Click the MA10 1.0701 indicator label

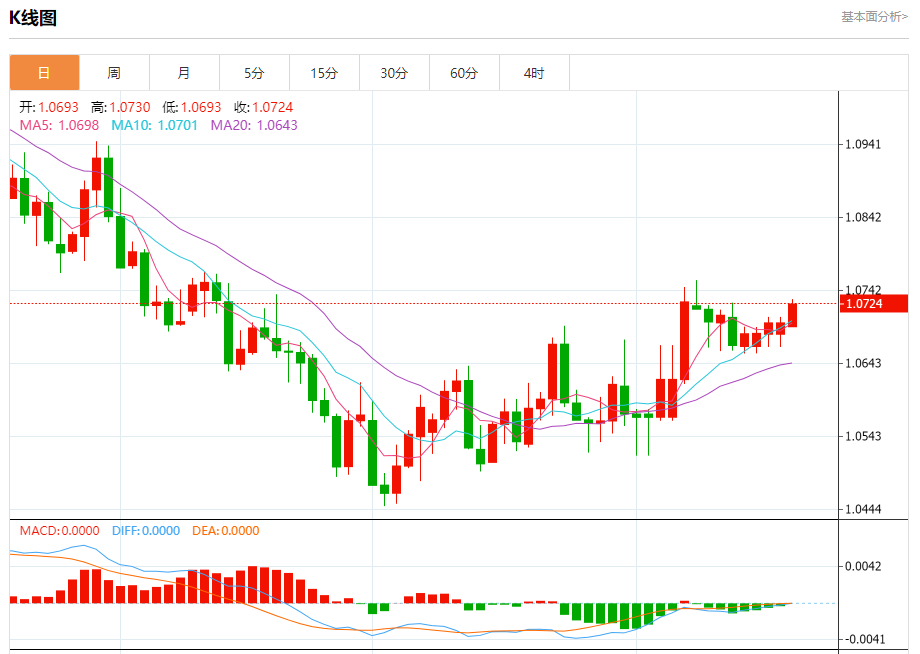pyautogui.click(x=154, y=126)
